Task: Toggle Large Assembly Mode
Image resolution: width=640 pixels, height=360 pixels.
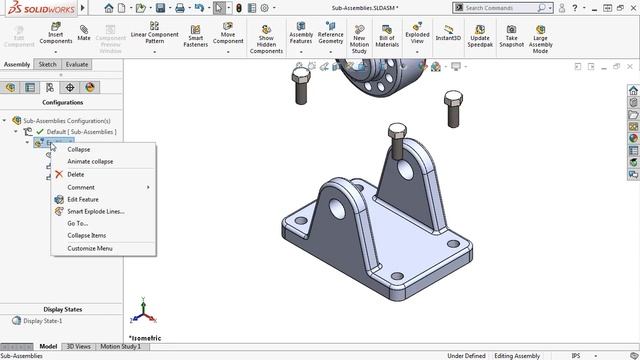Action: pos(540,39)
